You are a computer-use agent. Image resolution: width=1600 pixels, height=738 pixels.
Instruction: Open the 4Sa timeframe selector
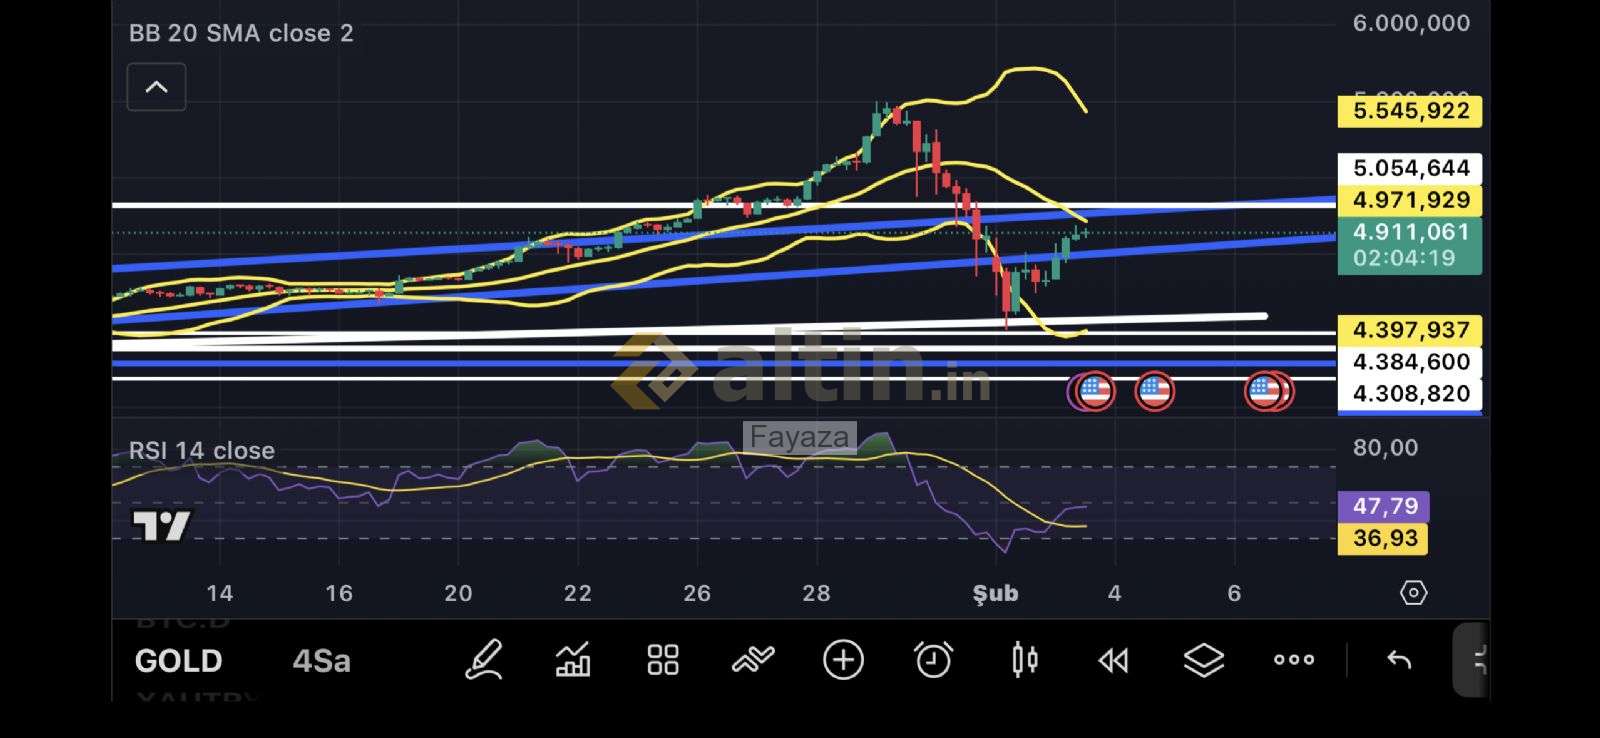[x=321, y=661]
